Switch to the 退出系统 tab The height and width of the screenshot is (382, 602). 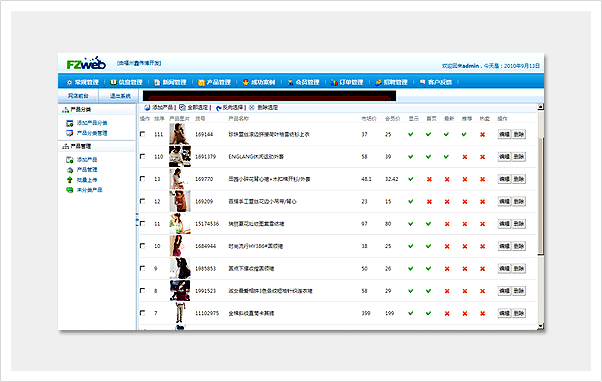tap(120, 96)
